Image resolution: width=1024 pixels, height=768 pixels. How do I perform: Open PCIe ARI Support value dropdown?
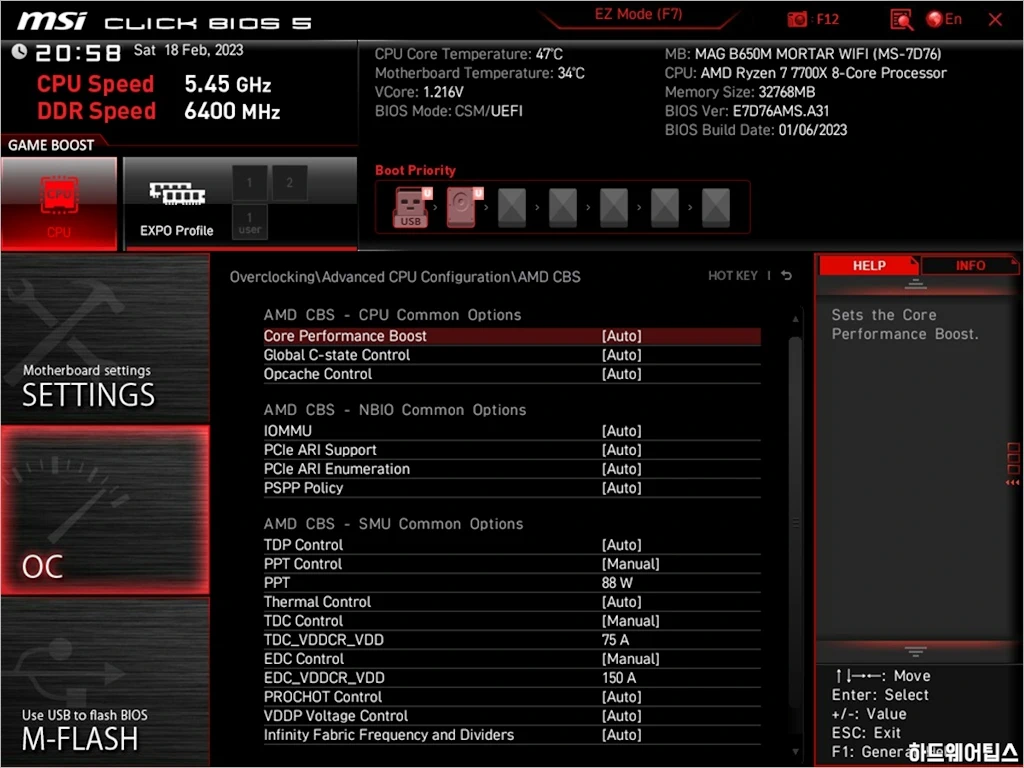(x=622, y=450)
